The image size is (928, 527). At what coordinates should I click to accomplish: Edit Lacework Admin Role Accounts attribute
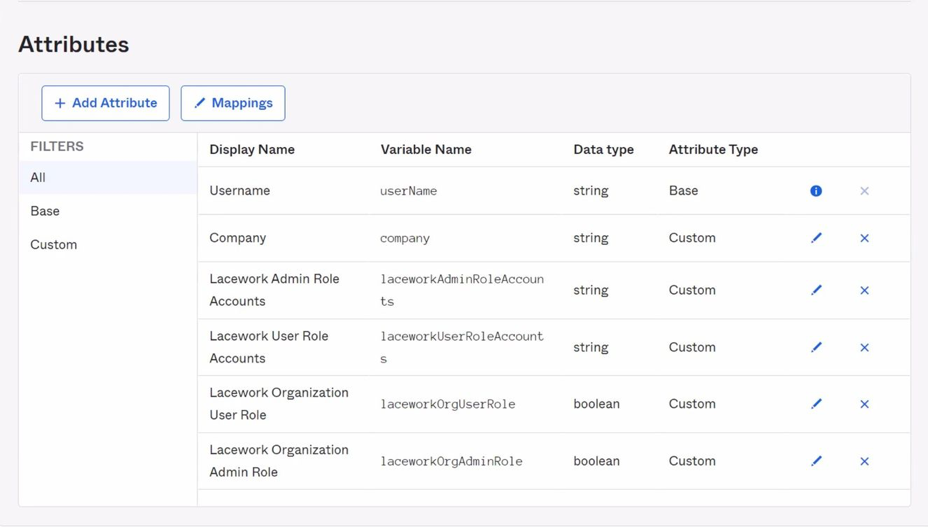coord(816,290)
